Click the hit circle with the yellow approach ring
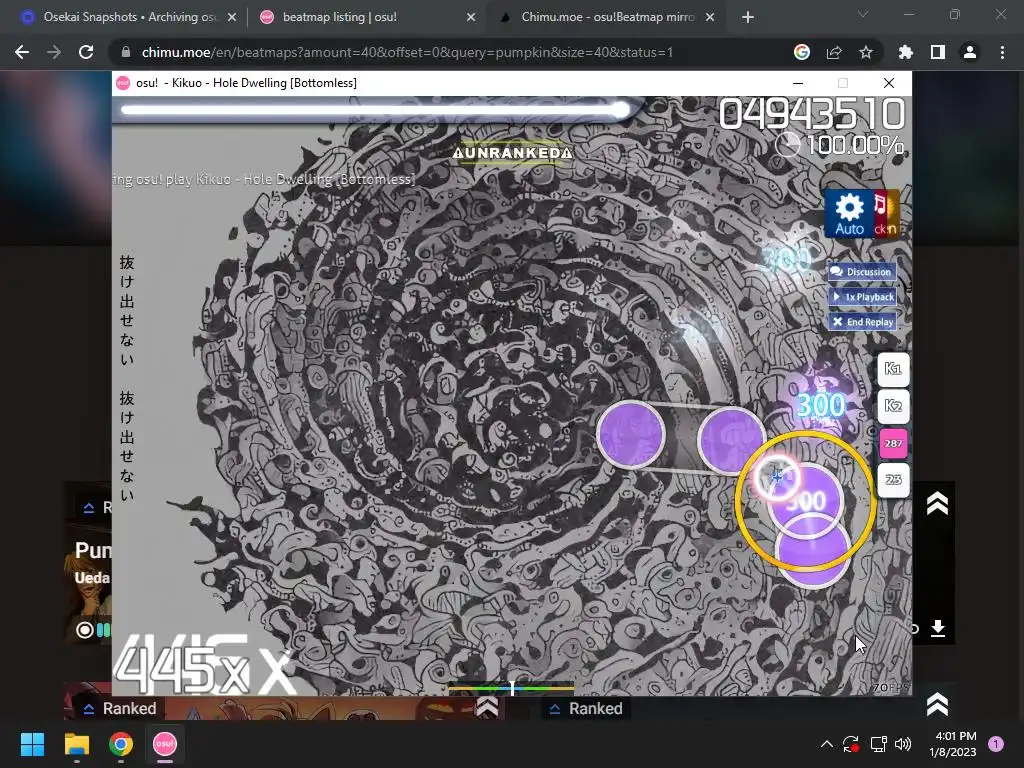The width and height of the screenshot is (1024, 768). (x=805, y=501)
